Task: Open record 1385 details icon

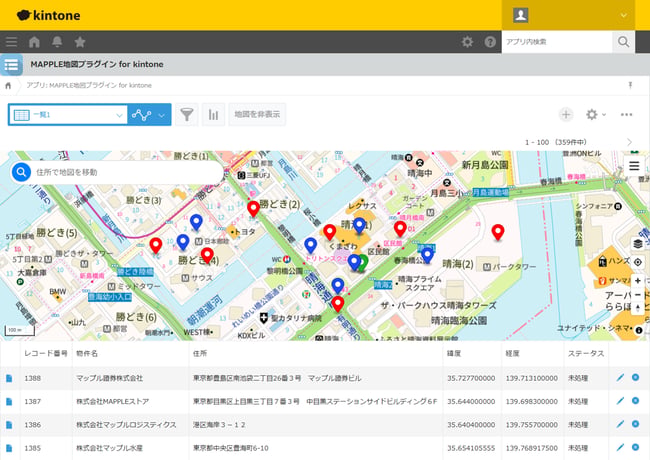Action: (9, 448)
